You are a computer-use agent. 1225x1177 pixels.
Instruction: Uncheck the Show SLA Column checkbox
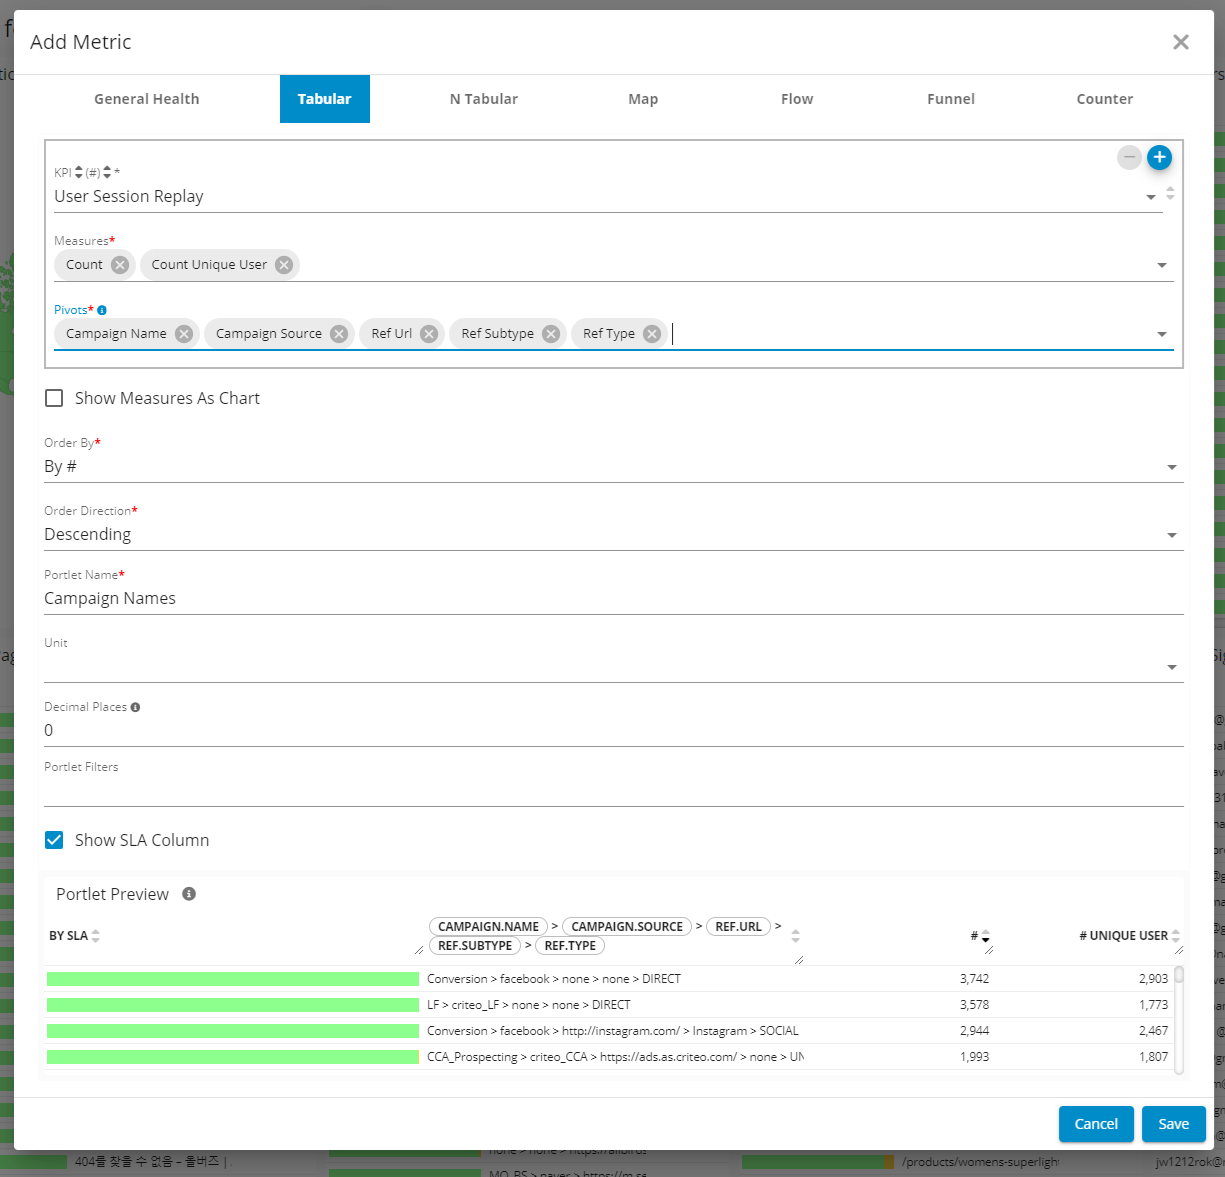(55, 840)
